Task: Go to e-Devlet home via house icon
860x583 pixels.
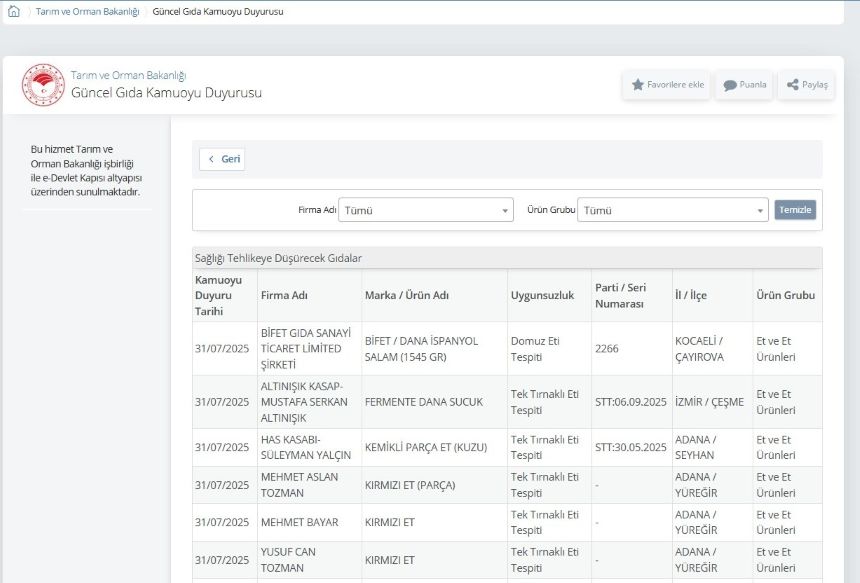Action: coord(14,11)
